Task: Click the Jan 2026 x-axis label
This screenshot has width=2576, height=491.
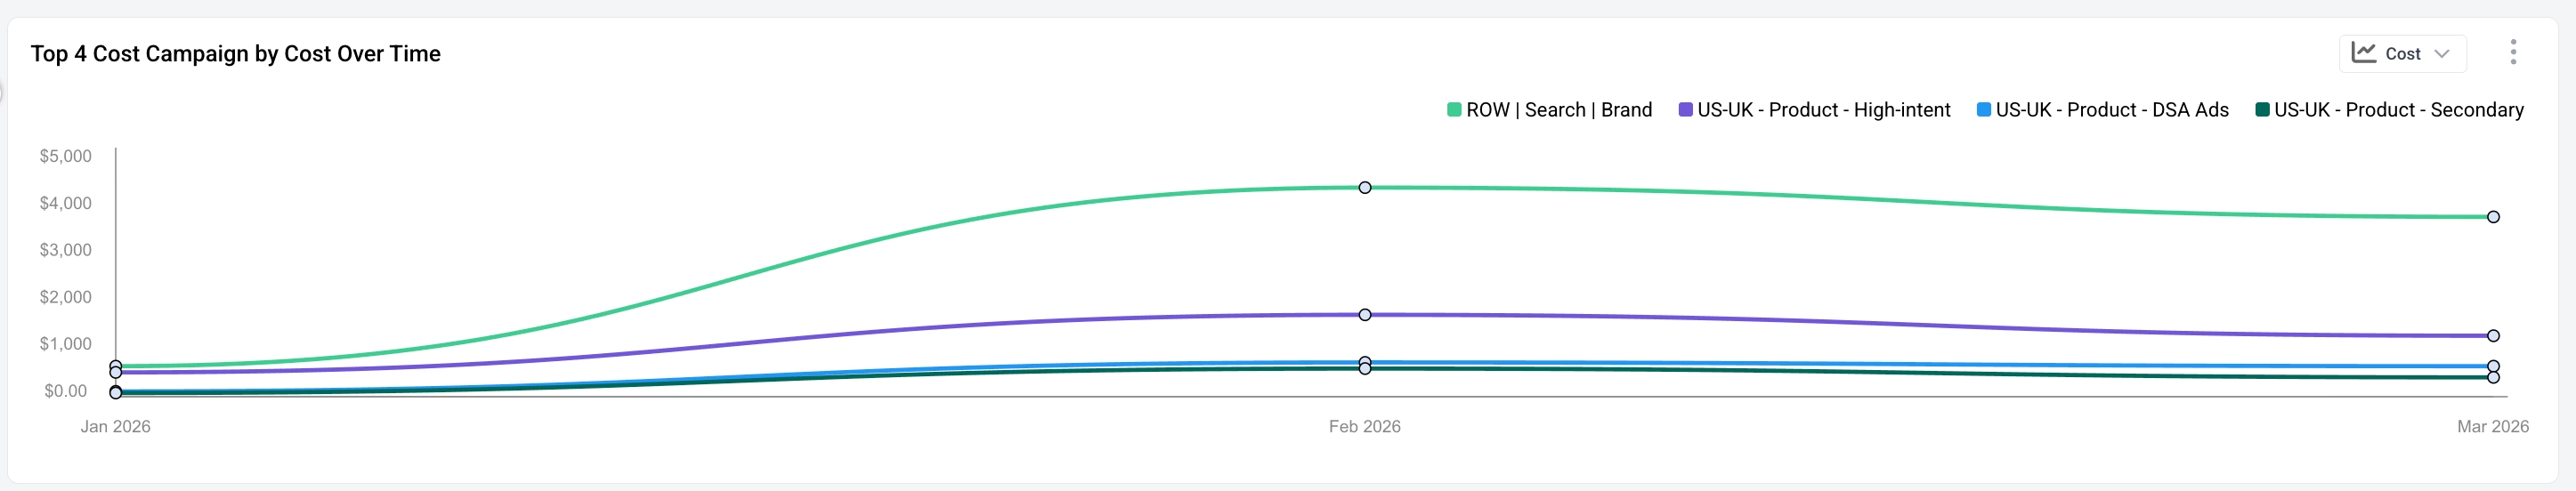Action: point(115,427)
